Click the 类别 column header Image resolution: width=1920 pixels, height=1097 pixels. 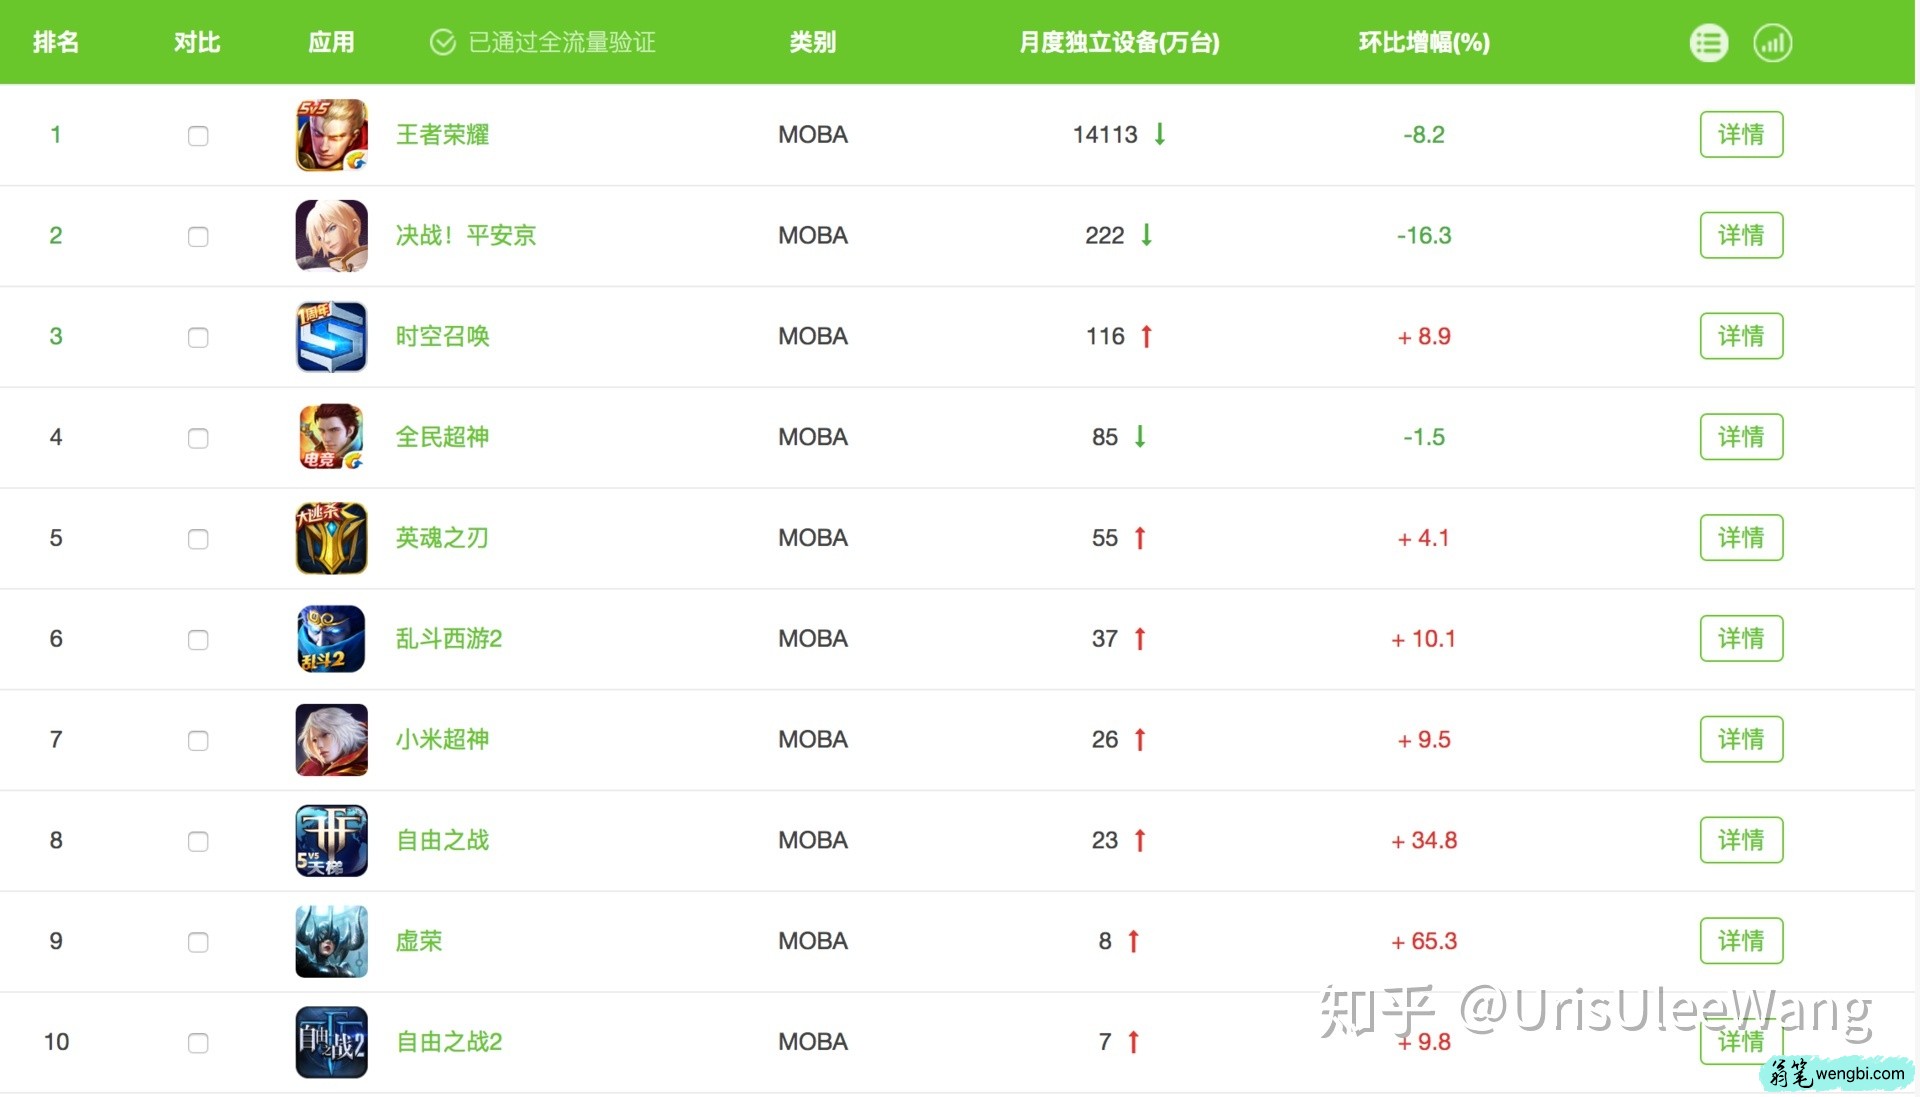[x=812, y=43]
